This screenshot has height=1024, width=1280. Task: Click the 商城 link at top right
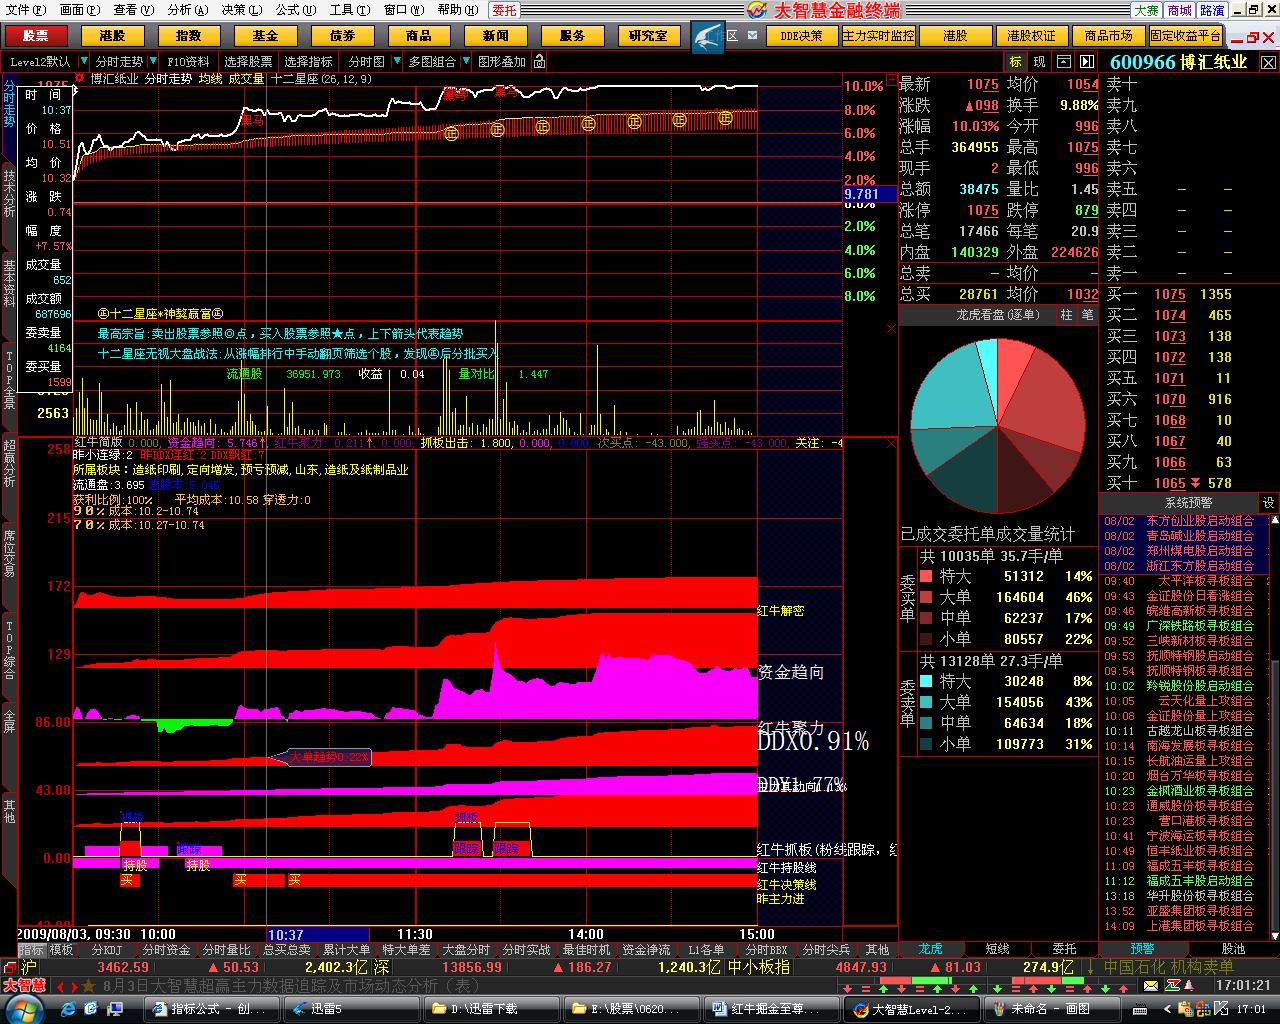[1179, 10]
